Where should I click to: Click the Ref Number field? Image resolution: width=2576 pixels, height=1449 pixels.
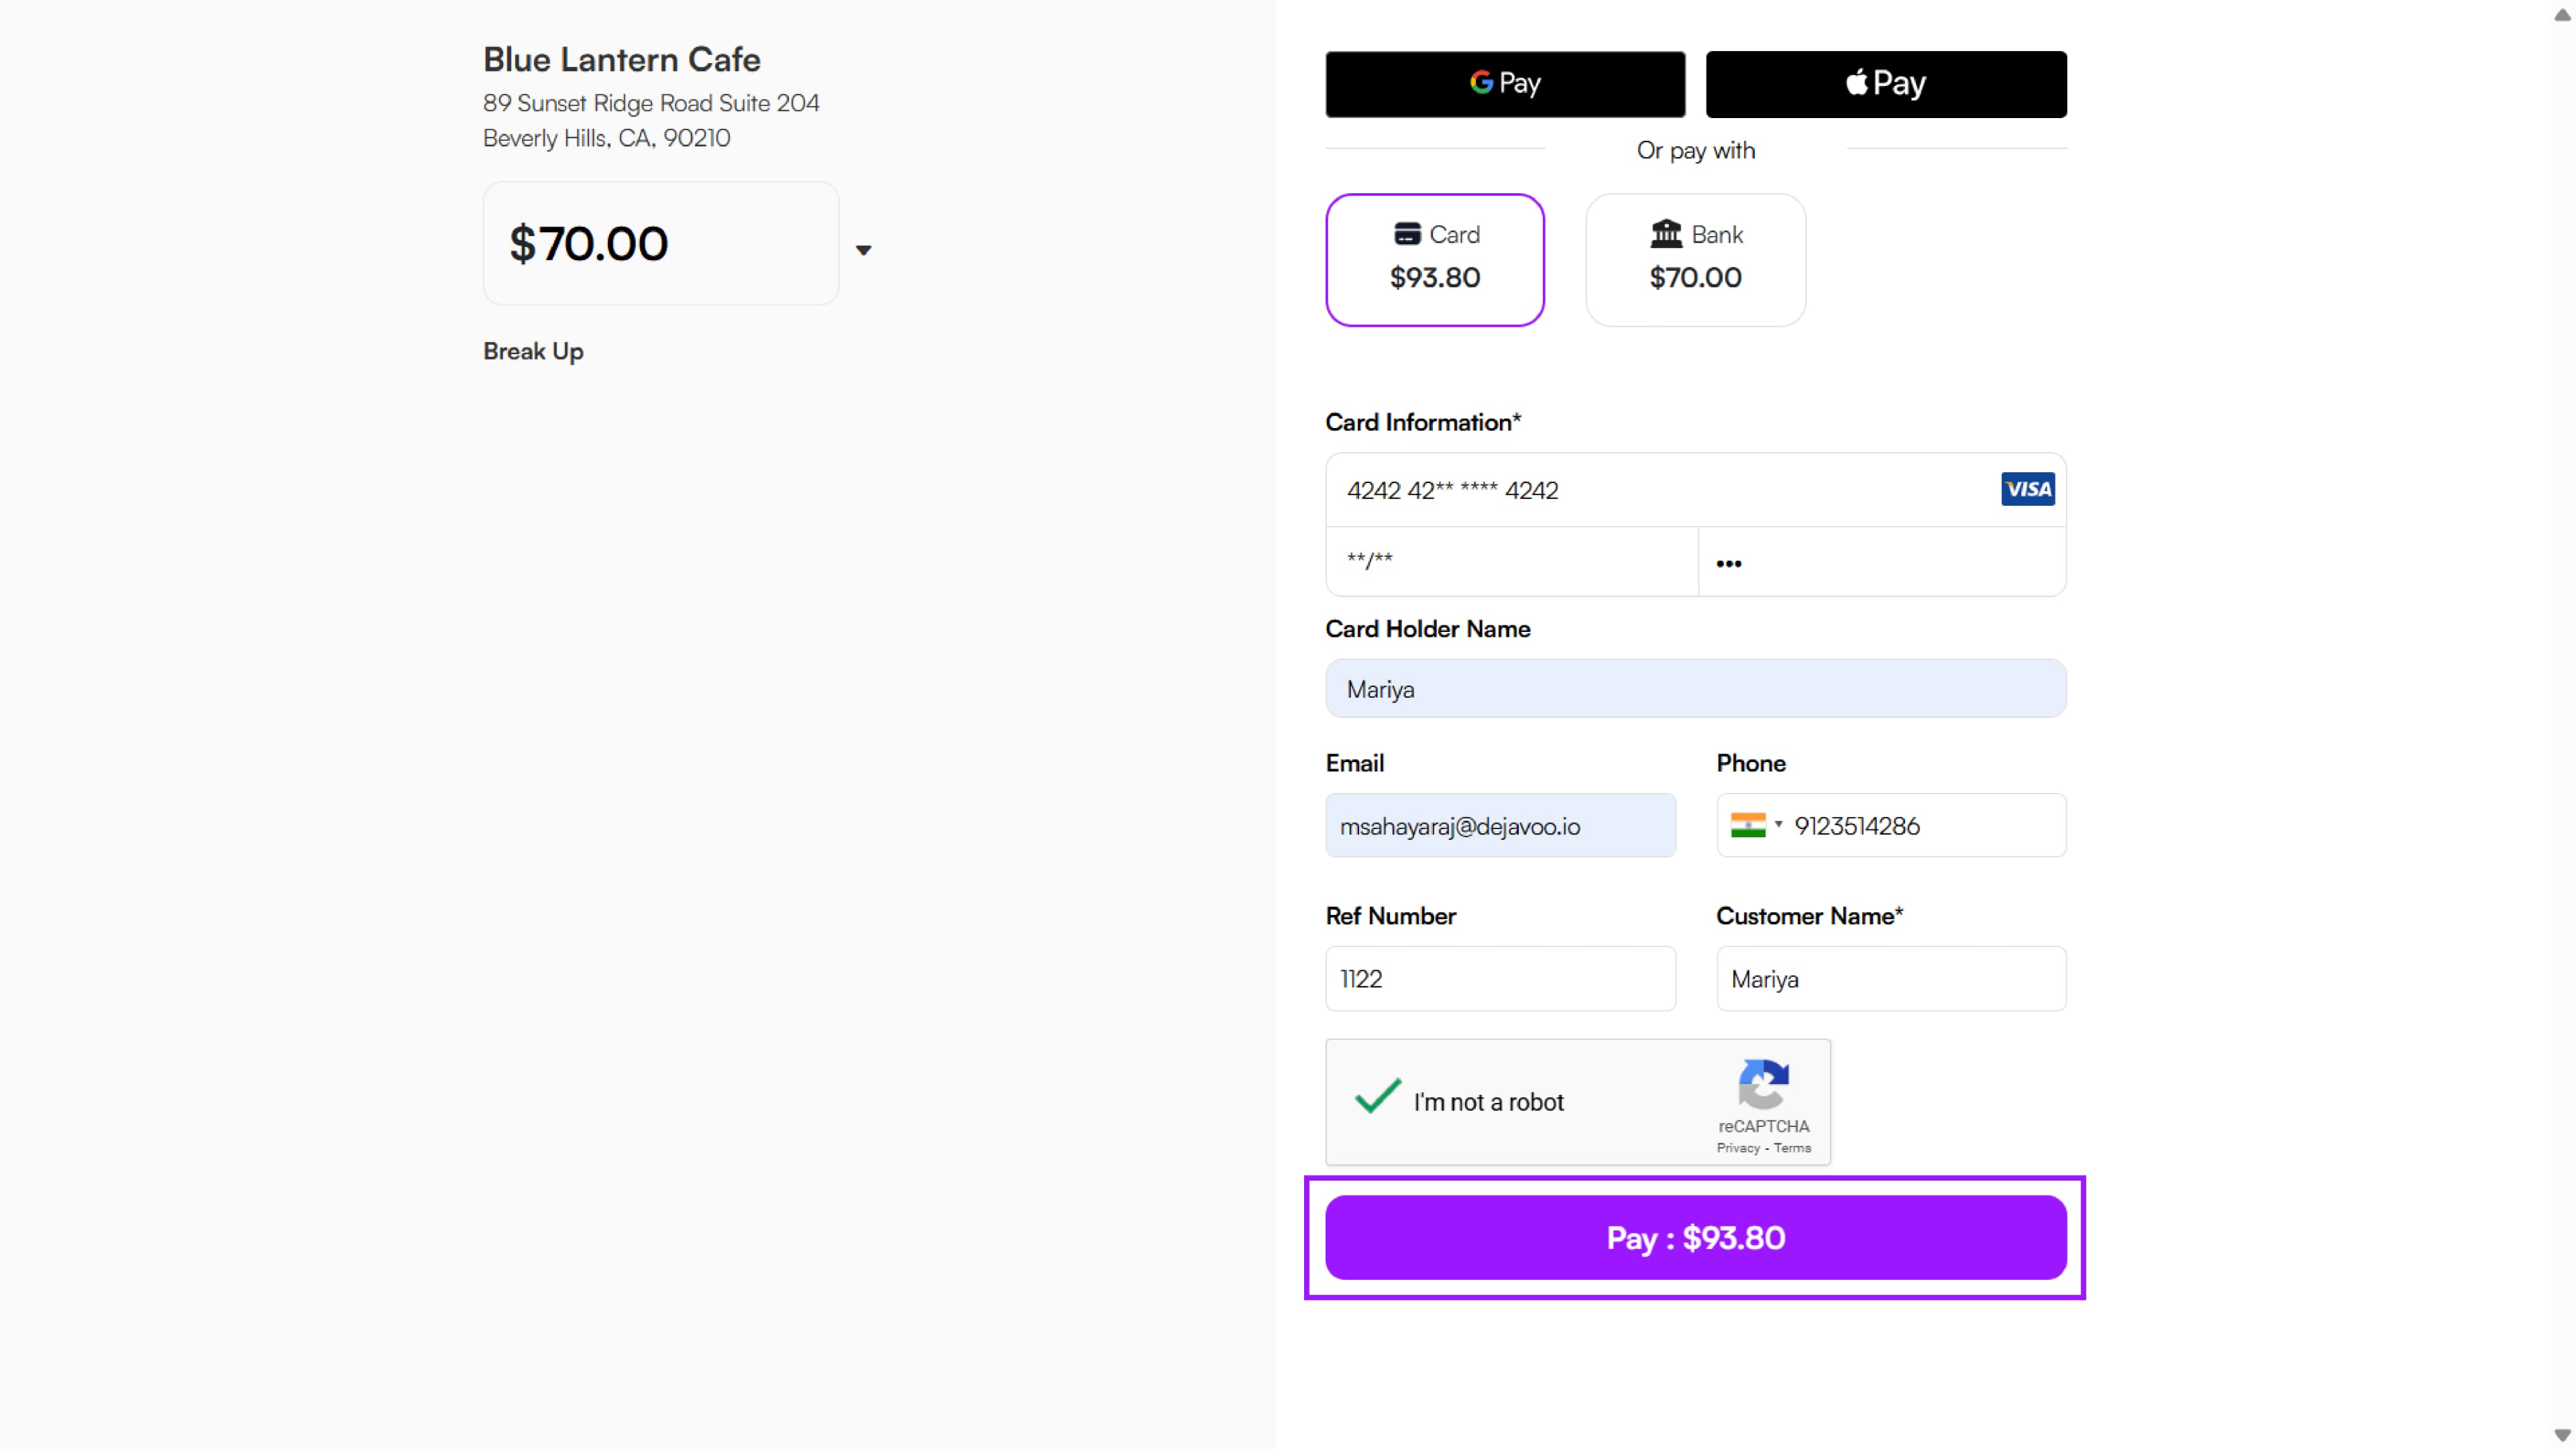click(1500, 978)
